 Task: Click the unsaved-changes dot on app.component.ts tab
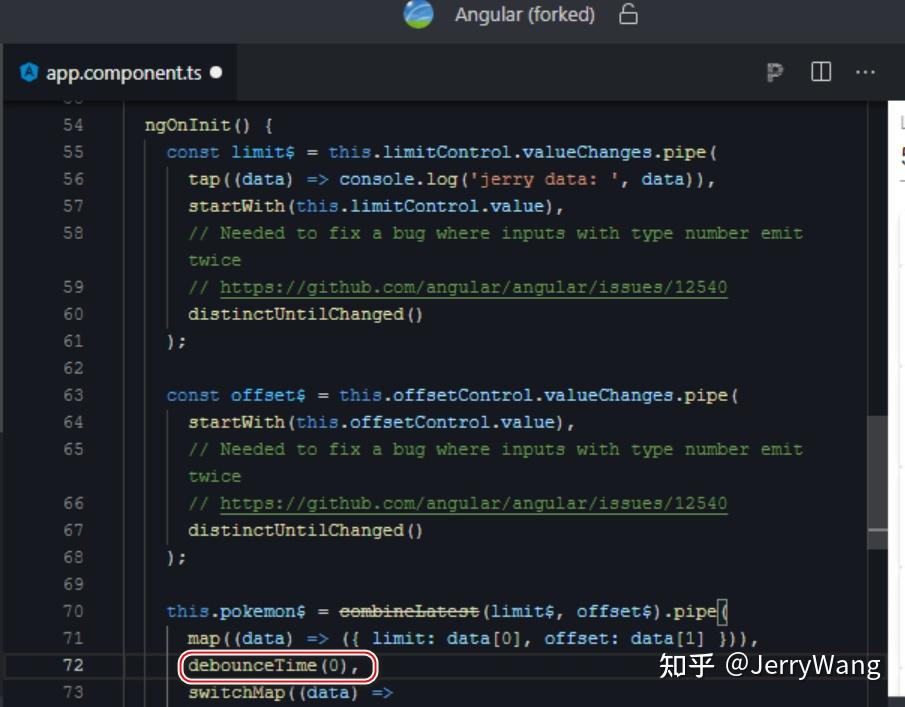tap(216, 72)
